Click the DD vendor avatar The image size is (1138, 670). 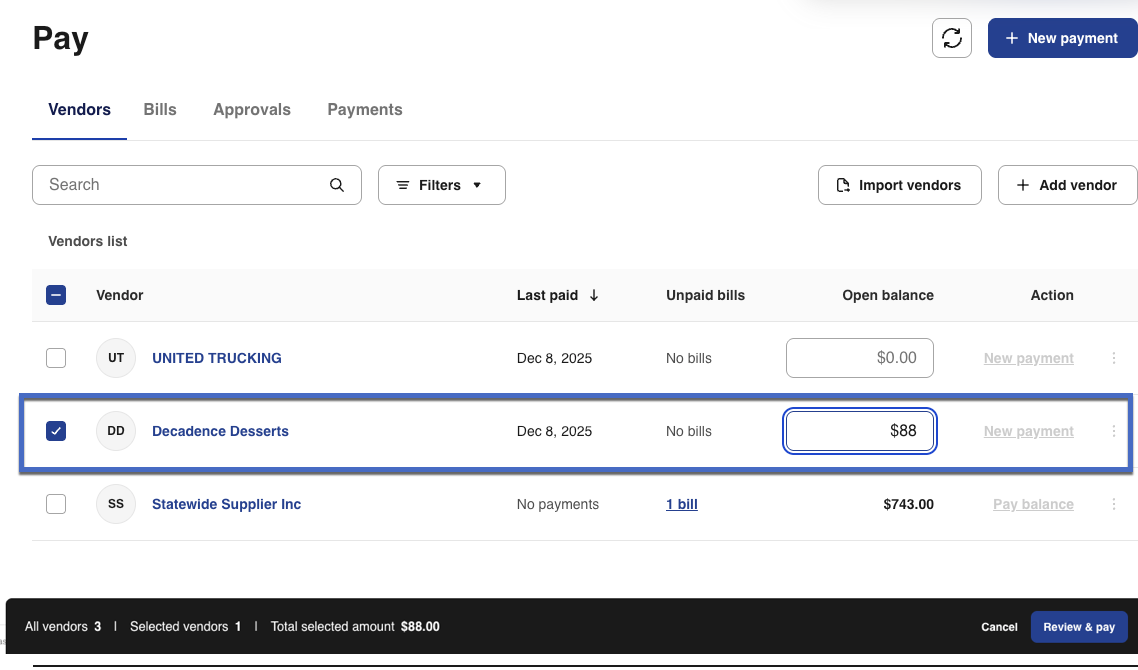click(116, 431)
